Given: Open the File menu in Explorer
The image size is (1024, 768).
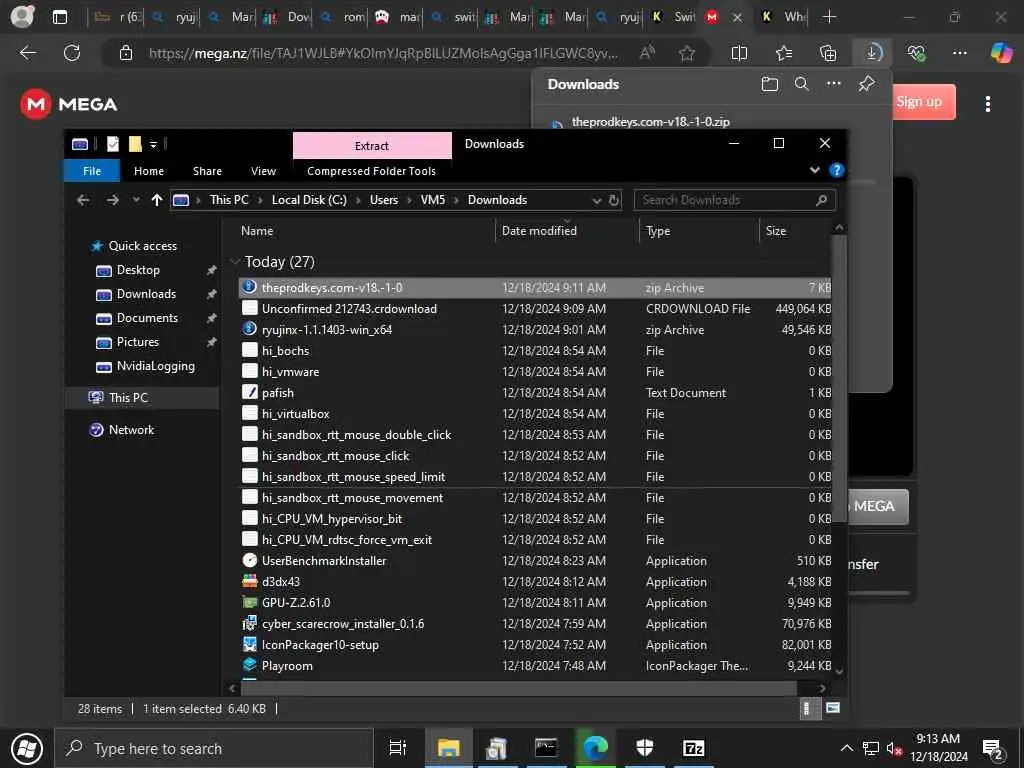Looking at the screenshot, I should (x=92, y=171).
